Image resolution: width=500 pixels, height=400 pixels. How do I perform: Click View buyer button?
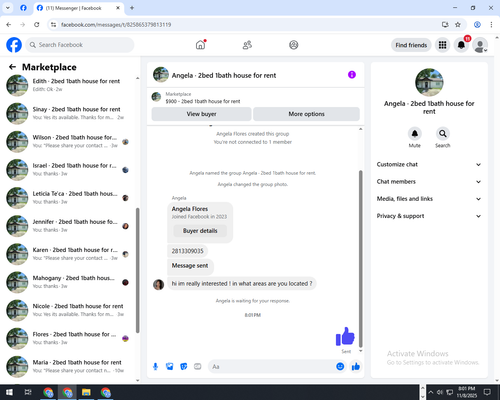(x=201, y=114)
